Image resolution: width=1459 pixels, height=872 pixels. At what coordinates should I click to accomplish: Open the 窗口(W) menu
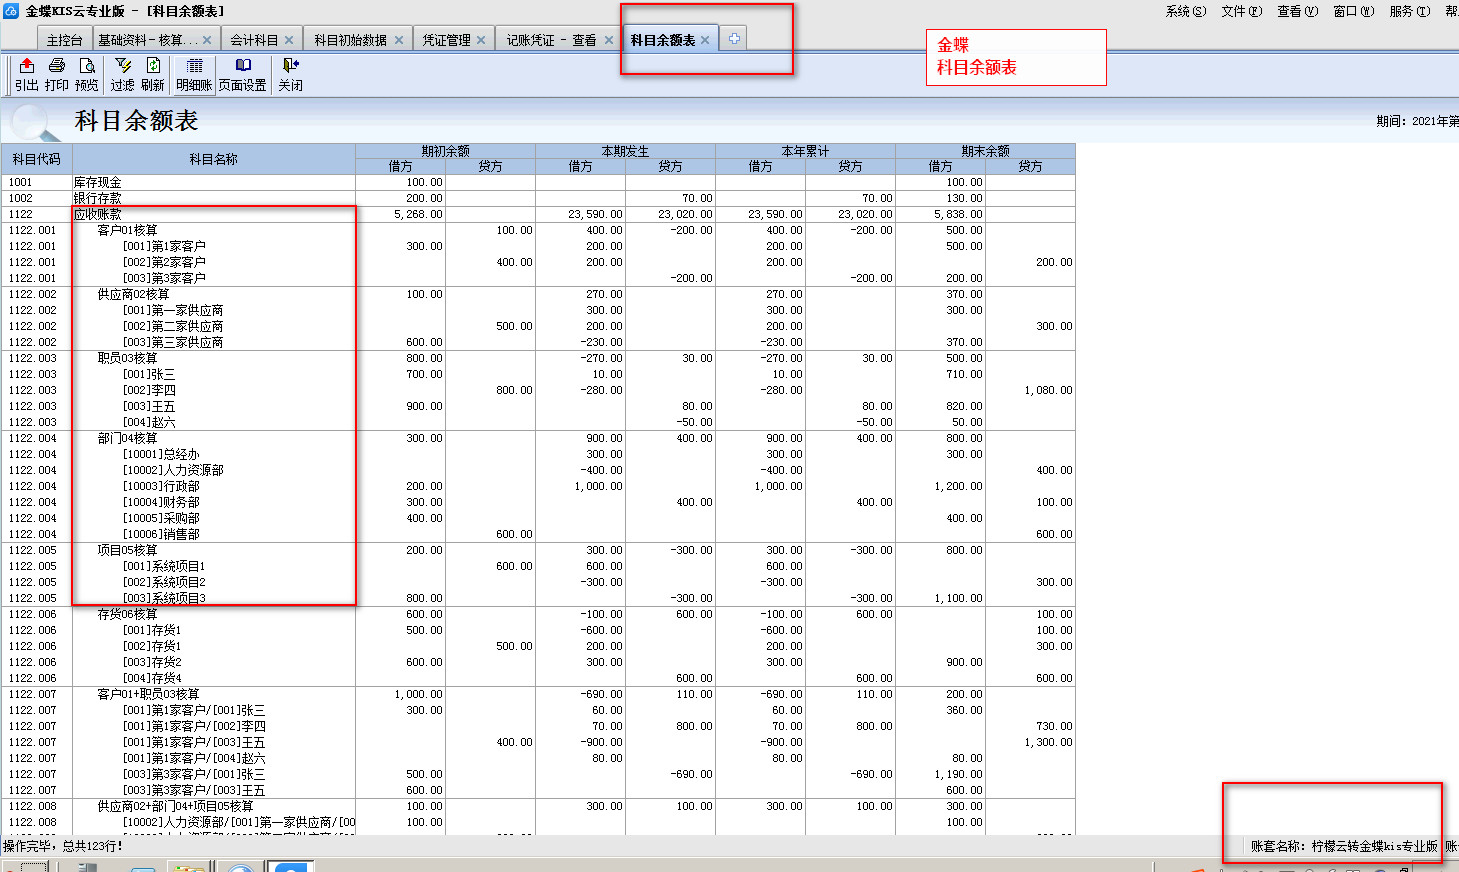1353,11
